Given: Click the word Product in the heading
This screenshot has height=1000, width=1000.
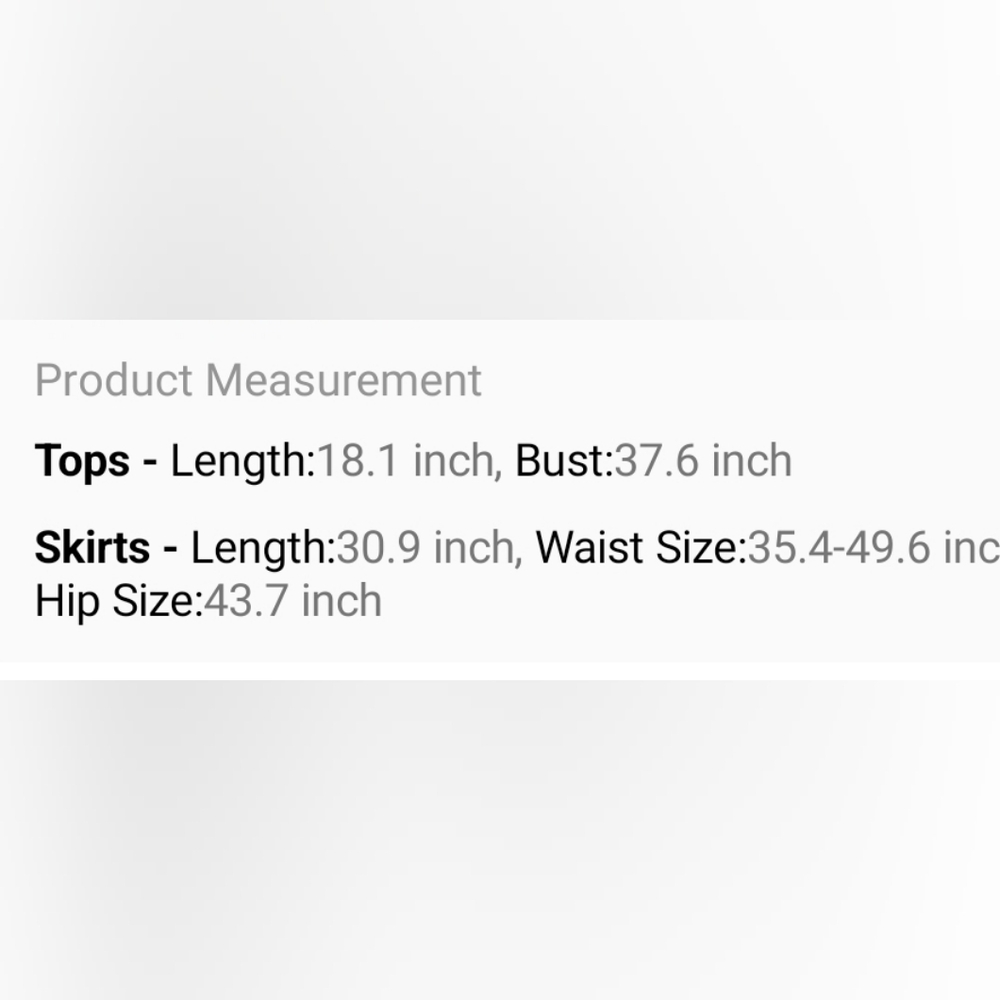Looking at the screenshot, I should pyautogui.click(x=114, y=381).
